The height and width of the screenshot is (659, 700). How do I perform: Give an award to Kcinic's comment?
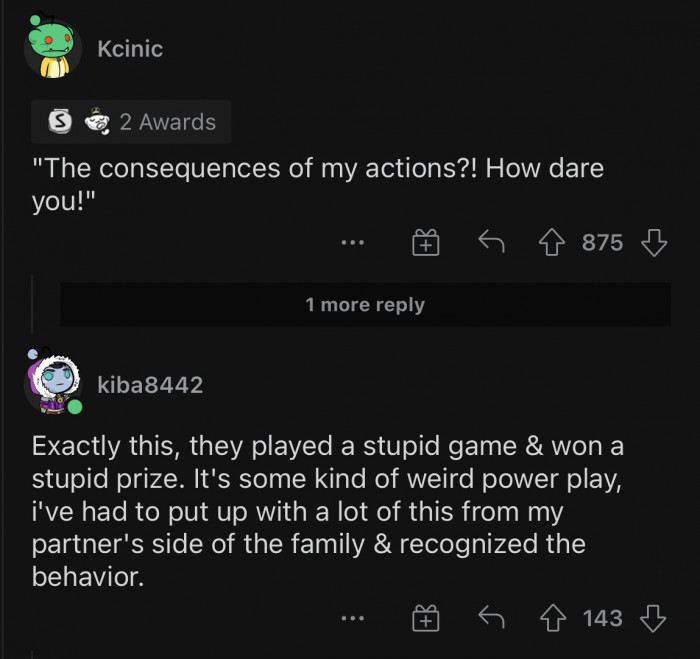pos(426,243)
